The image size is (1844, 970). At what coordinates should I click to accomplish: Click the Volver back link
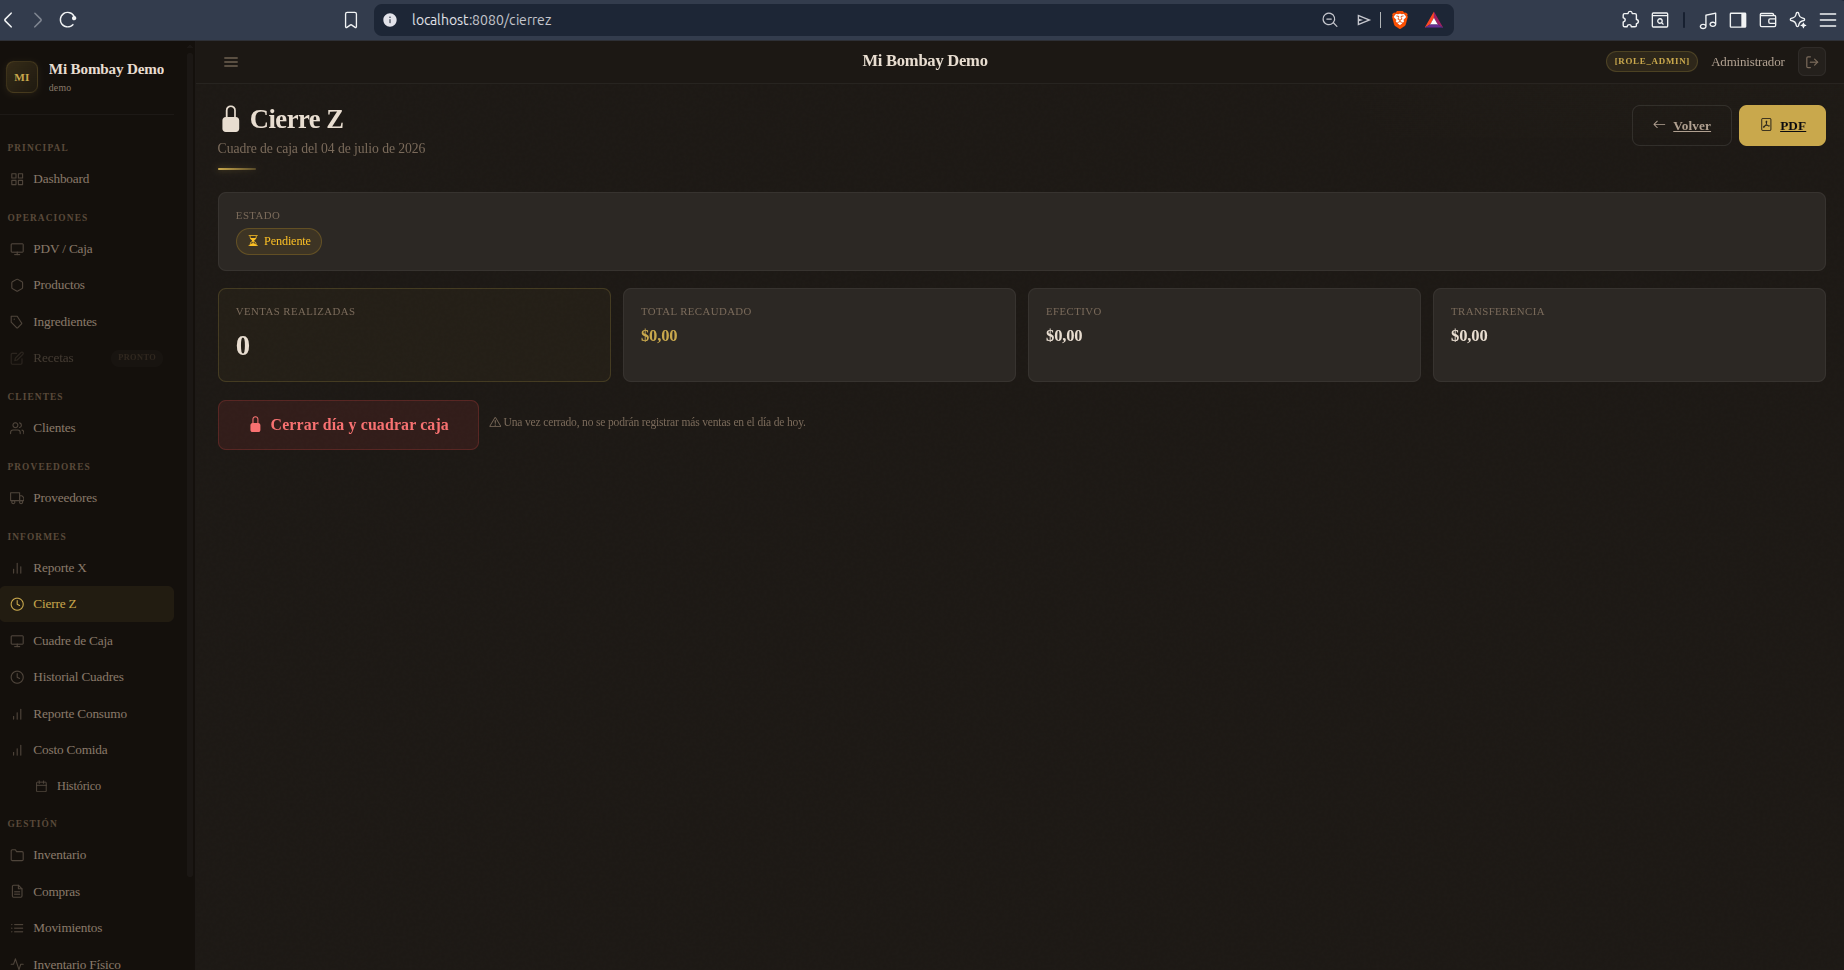pos(1681,125)
